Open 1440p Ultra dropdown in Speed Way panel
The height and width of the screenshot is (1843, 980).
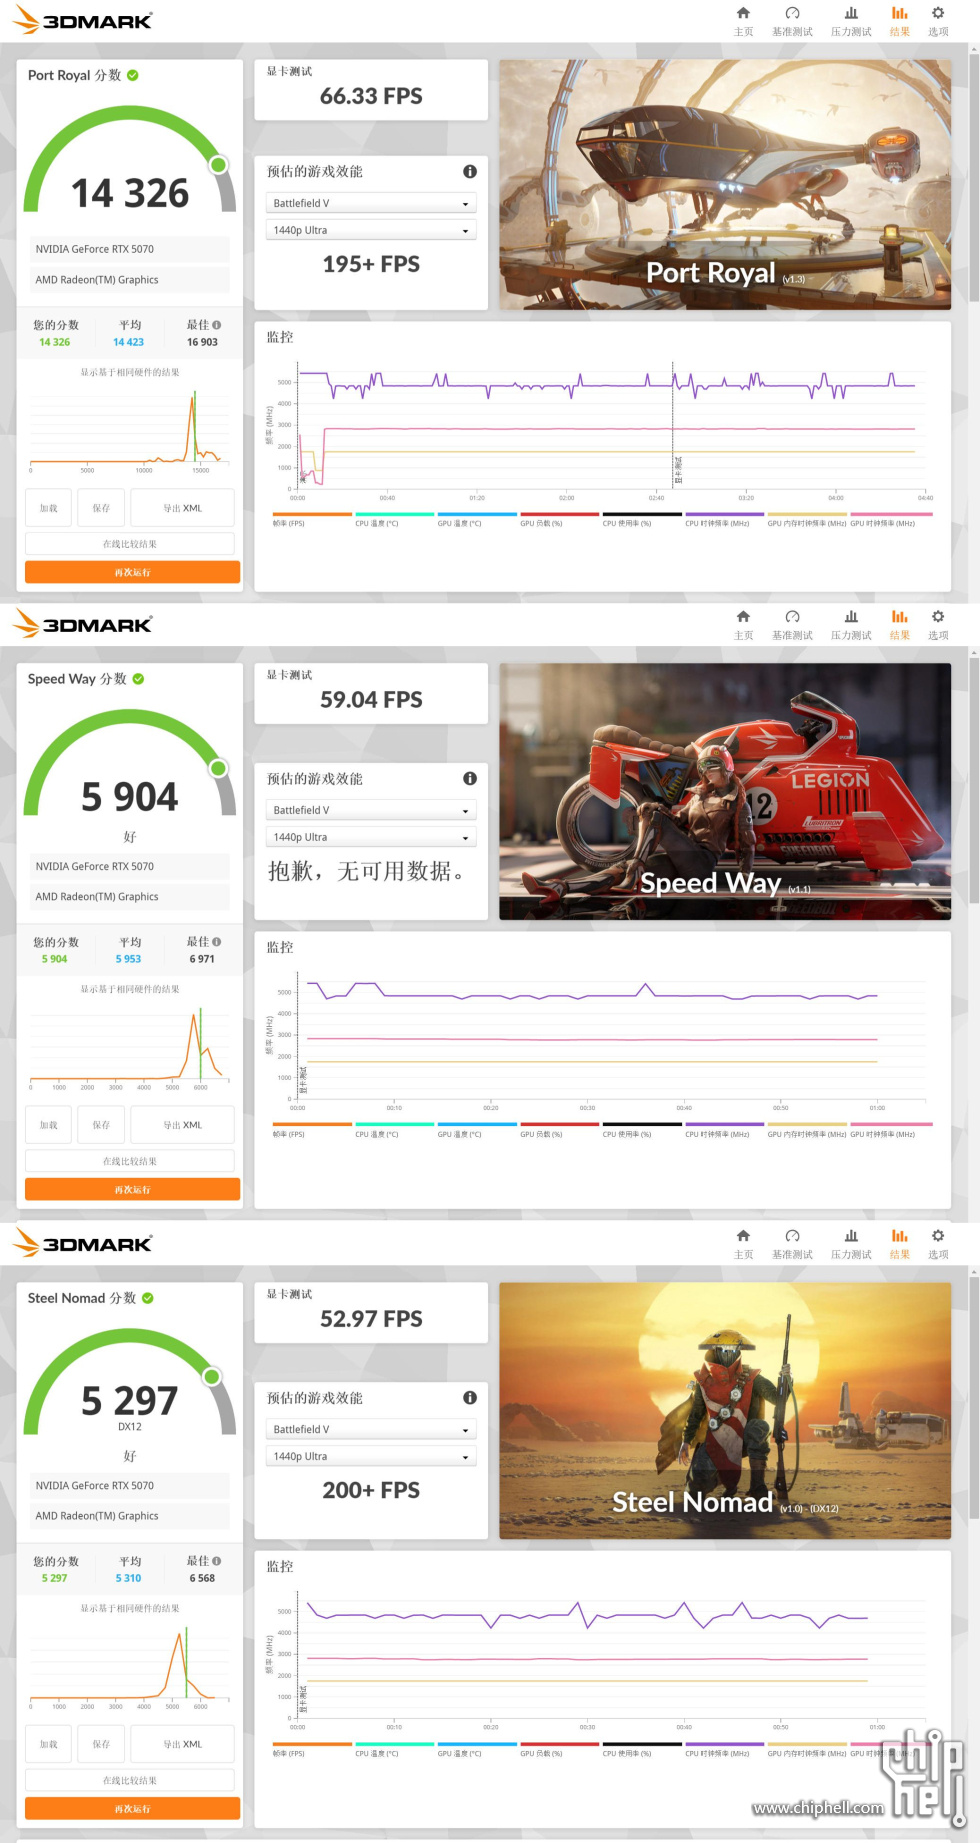[371, 837]
